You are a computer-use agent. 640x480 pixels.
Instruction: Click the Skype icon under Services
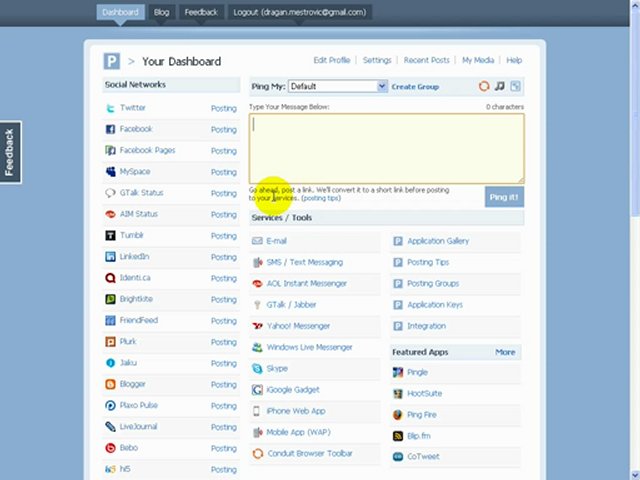tap(257, 369)
